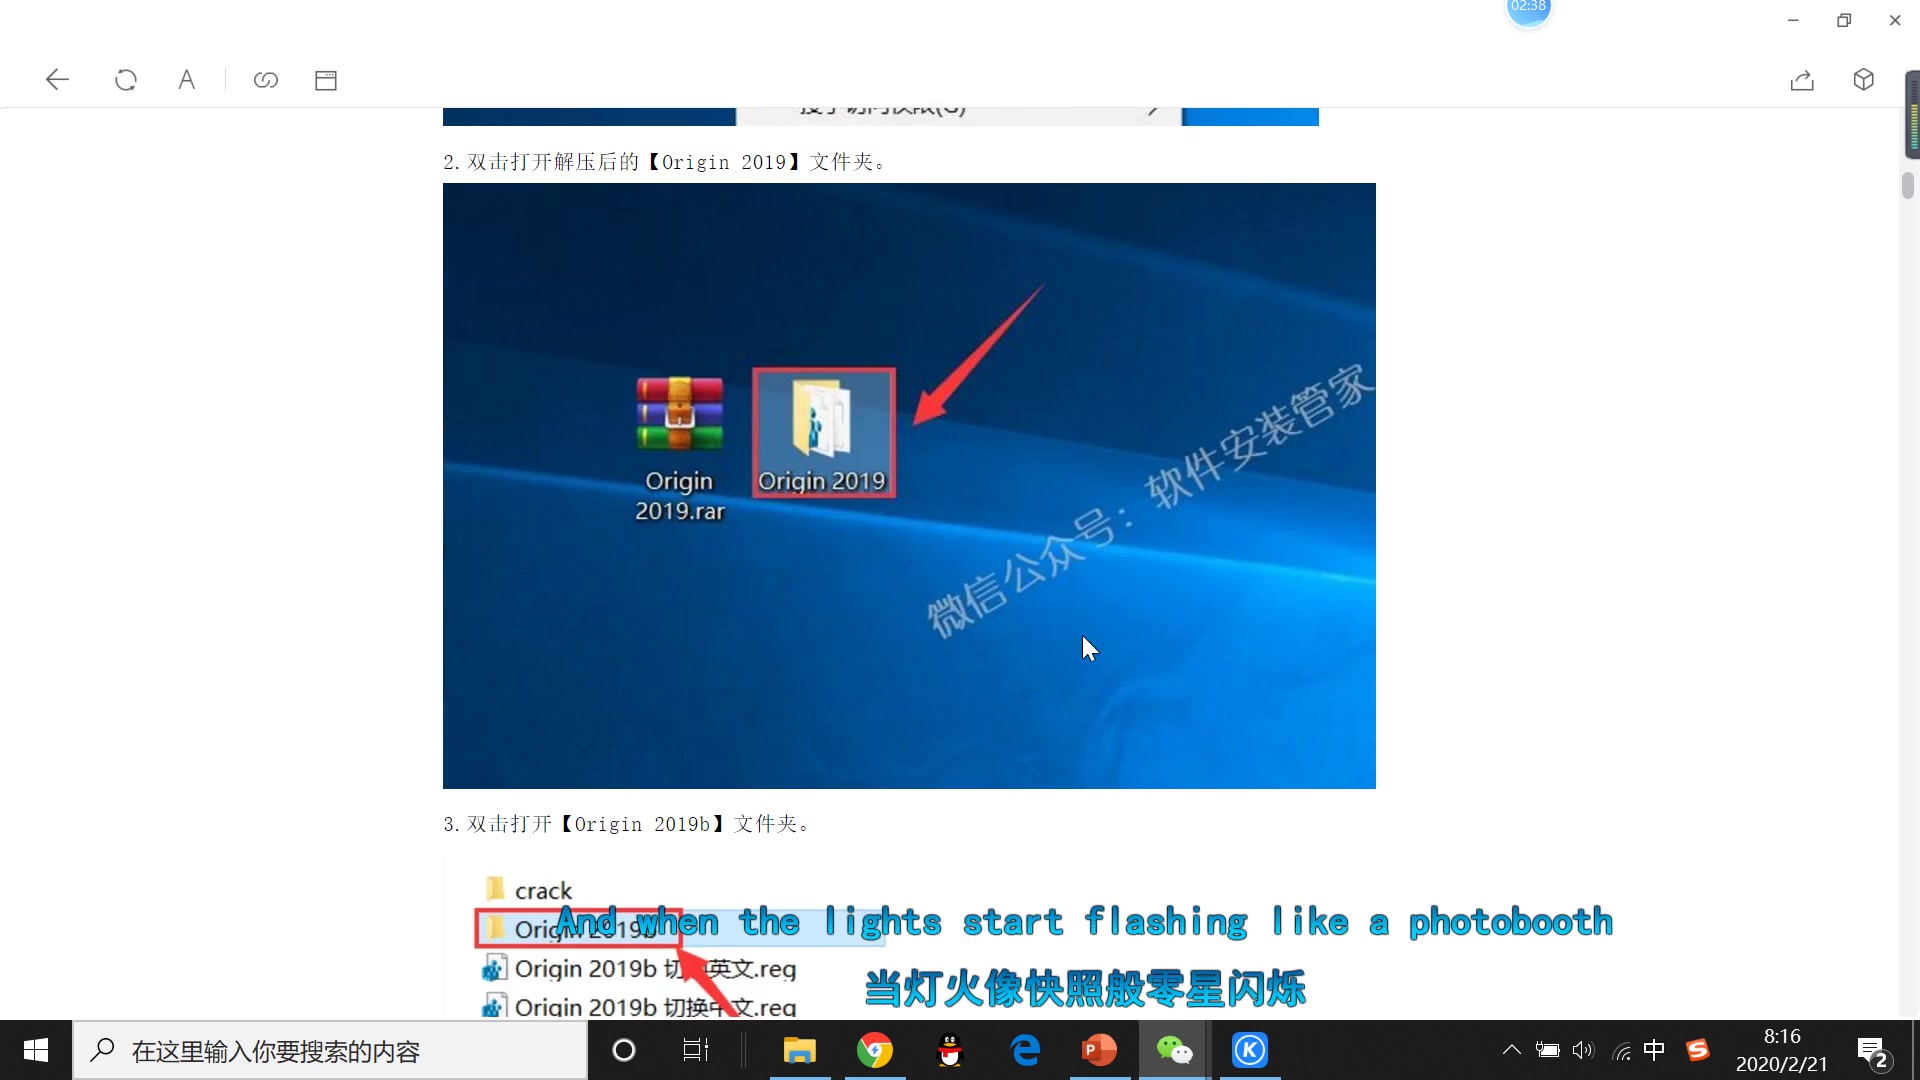Click Task View button in taskbar

click(x=695, y=1050)
